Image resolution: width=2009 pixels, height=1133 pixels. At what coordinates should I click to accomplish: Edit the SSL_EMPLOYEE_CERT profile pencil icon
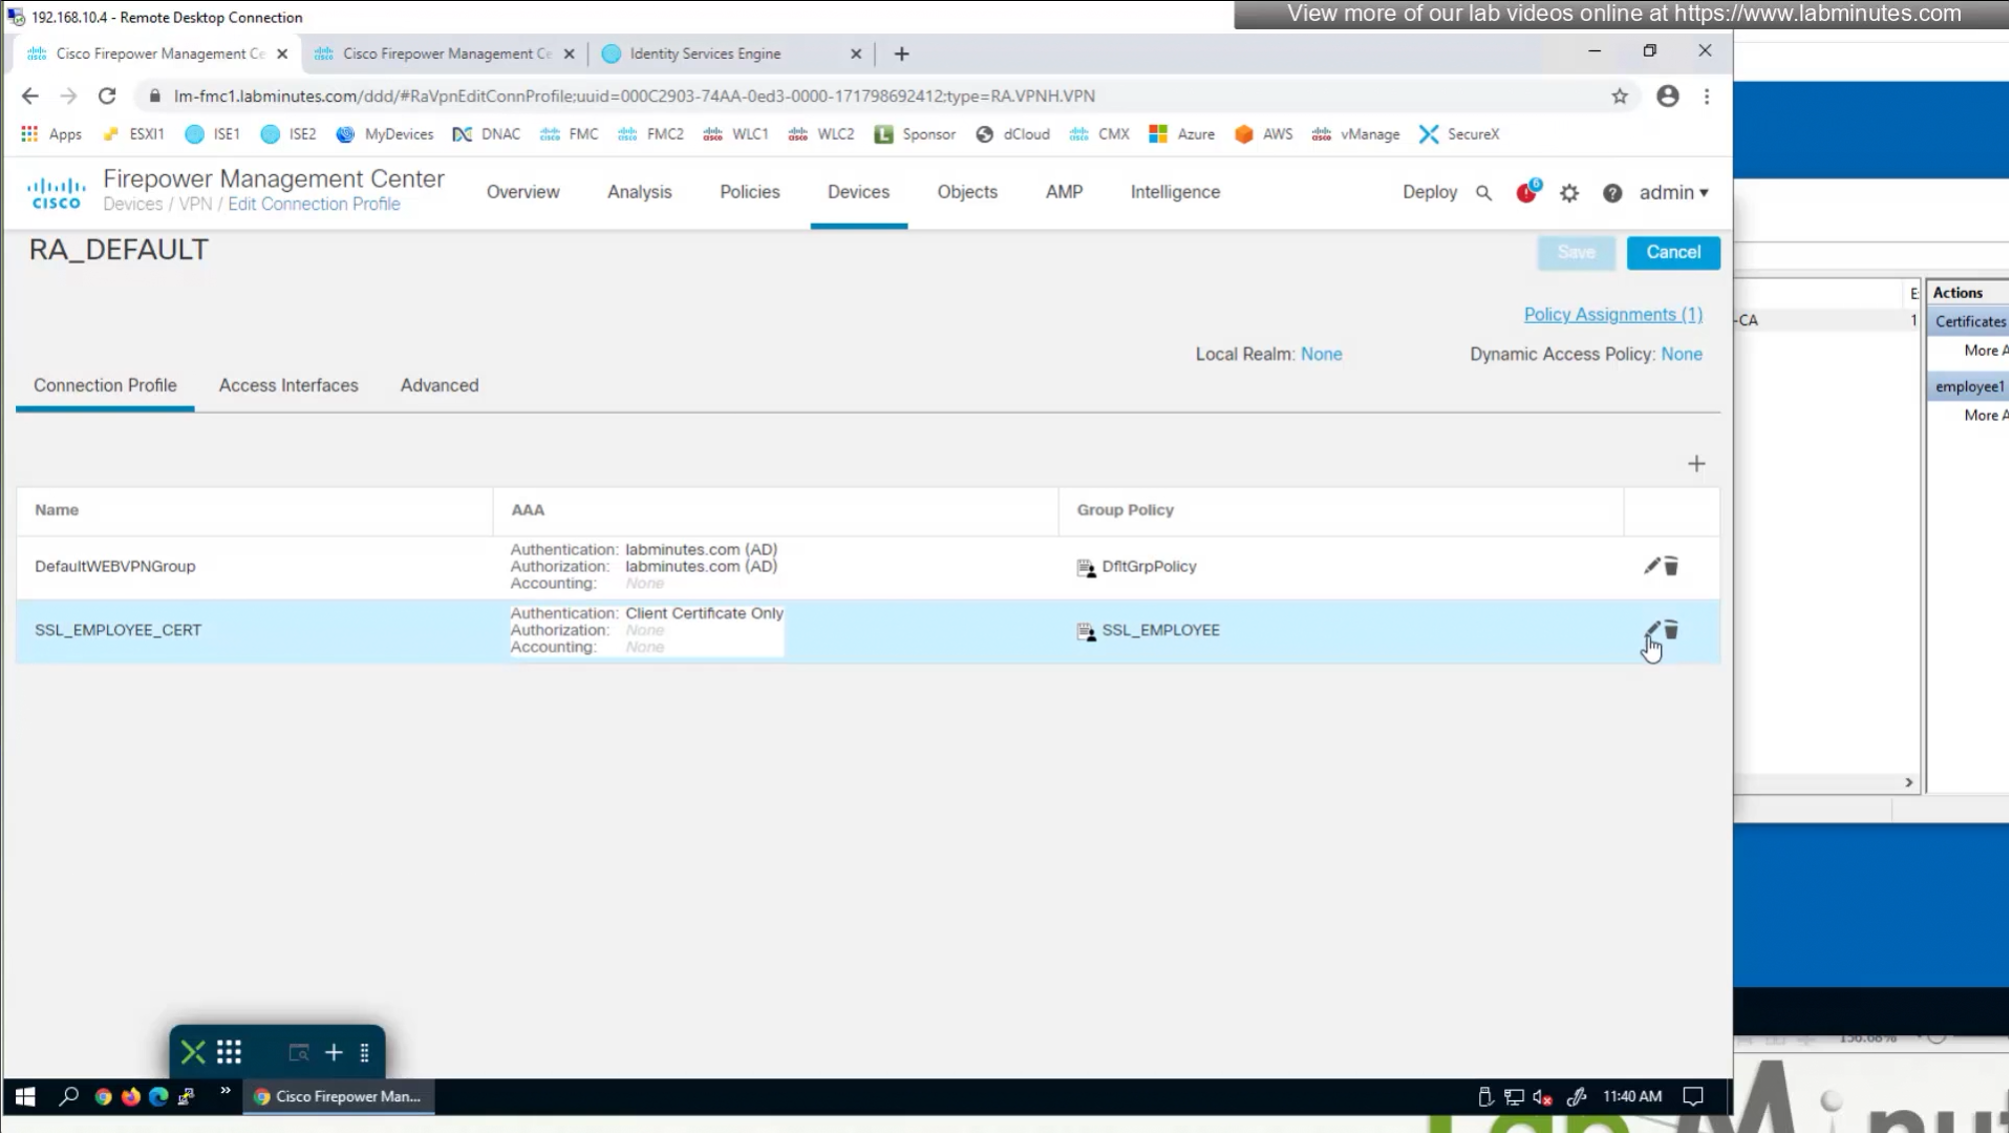tap(1651, 629)
